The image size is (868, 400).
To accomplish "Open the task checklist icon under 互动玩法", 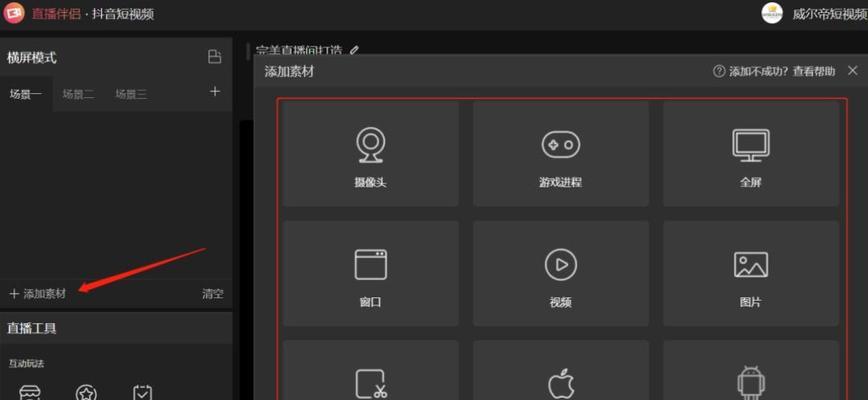I will [x=143, y=393].
